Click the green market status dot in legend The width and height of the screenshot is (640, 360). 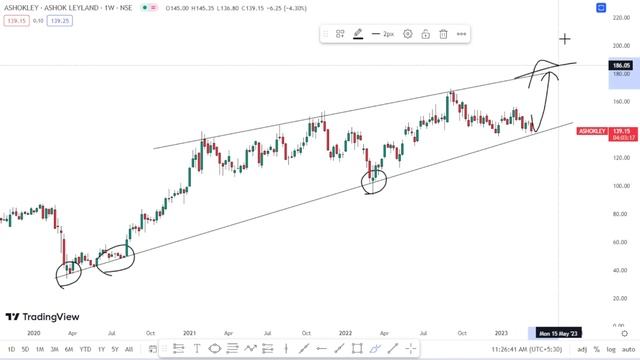144,8
